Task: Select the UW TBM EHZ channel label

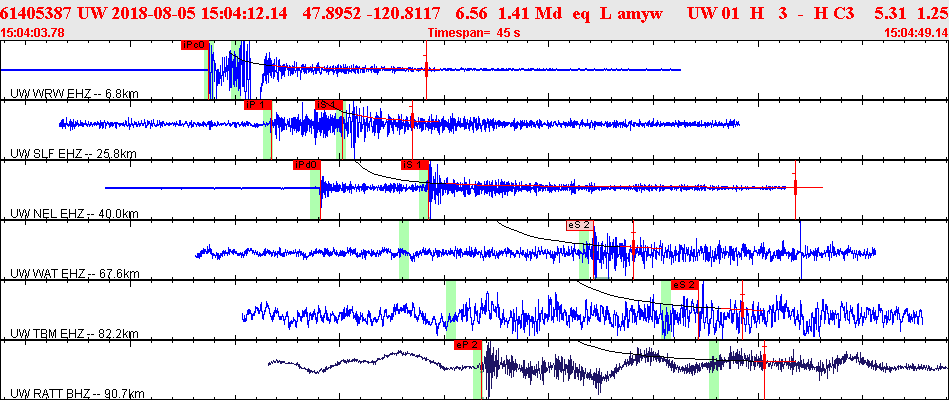Action: coord(74,333)
